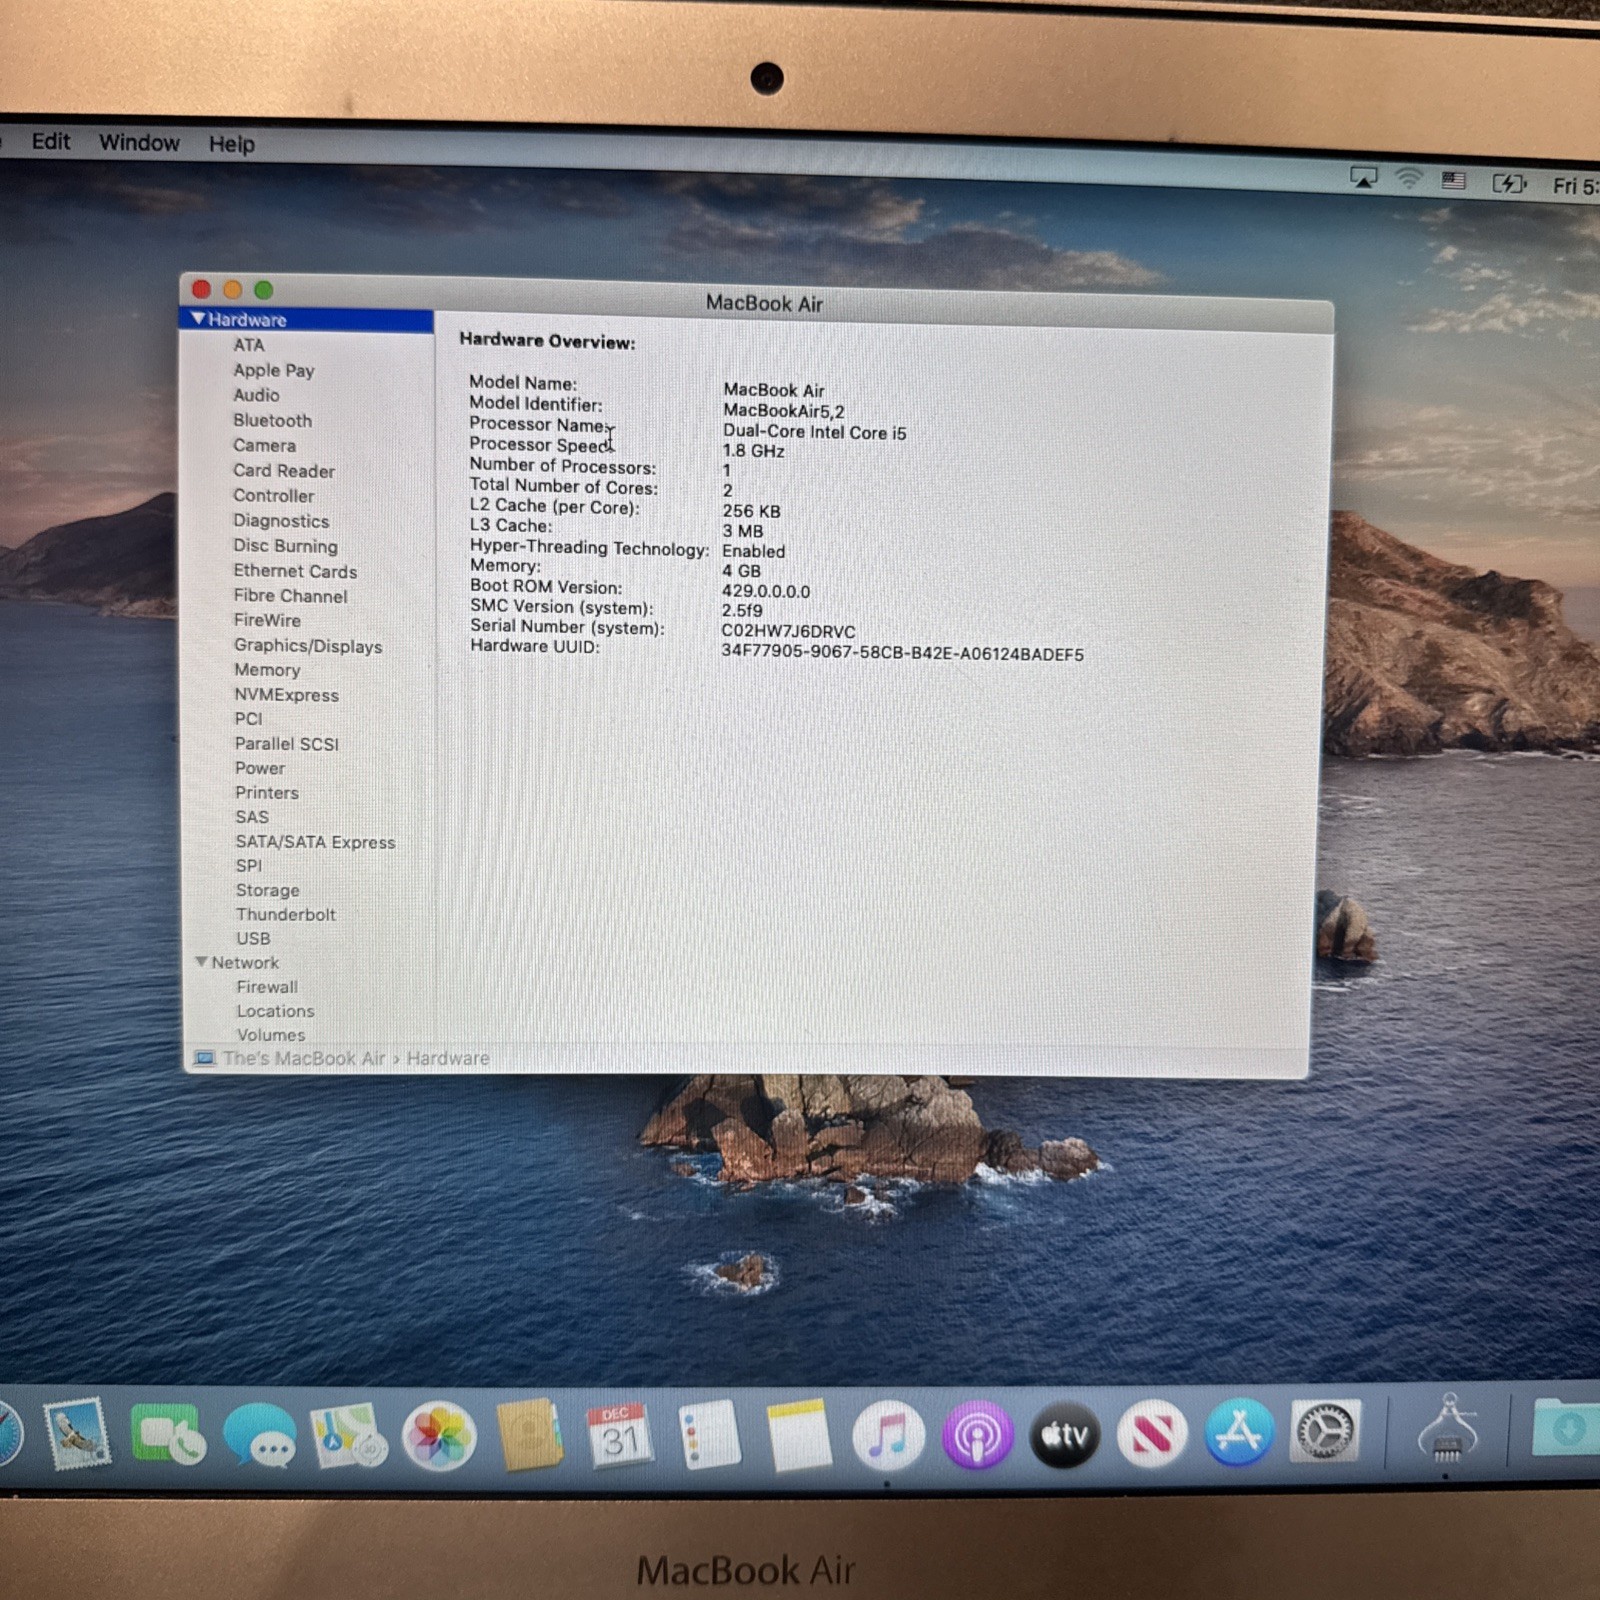Select FireWire in the sidebar
The height and width of the screenshot is (1600, 1600).
click(267, 620)
